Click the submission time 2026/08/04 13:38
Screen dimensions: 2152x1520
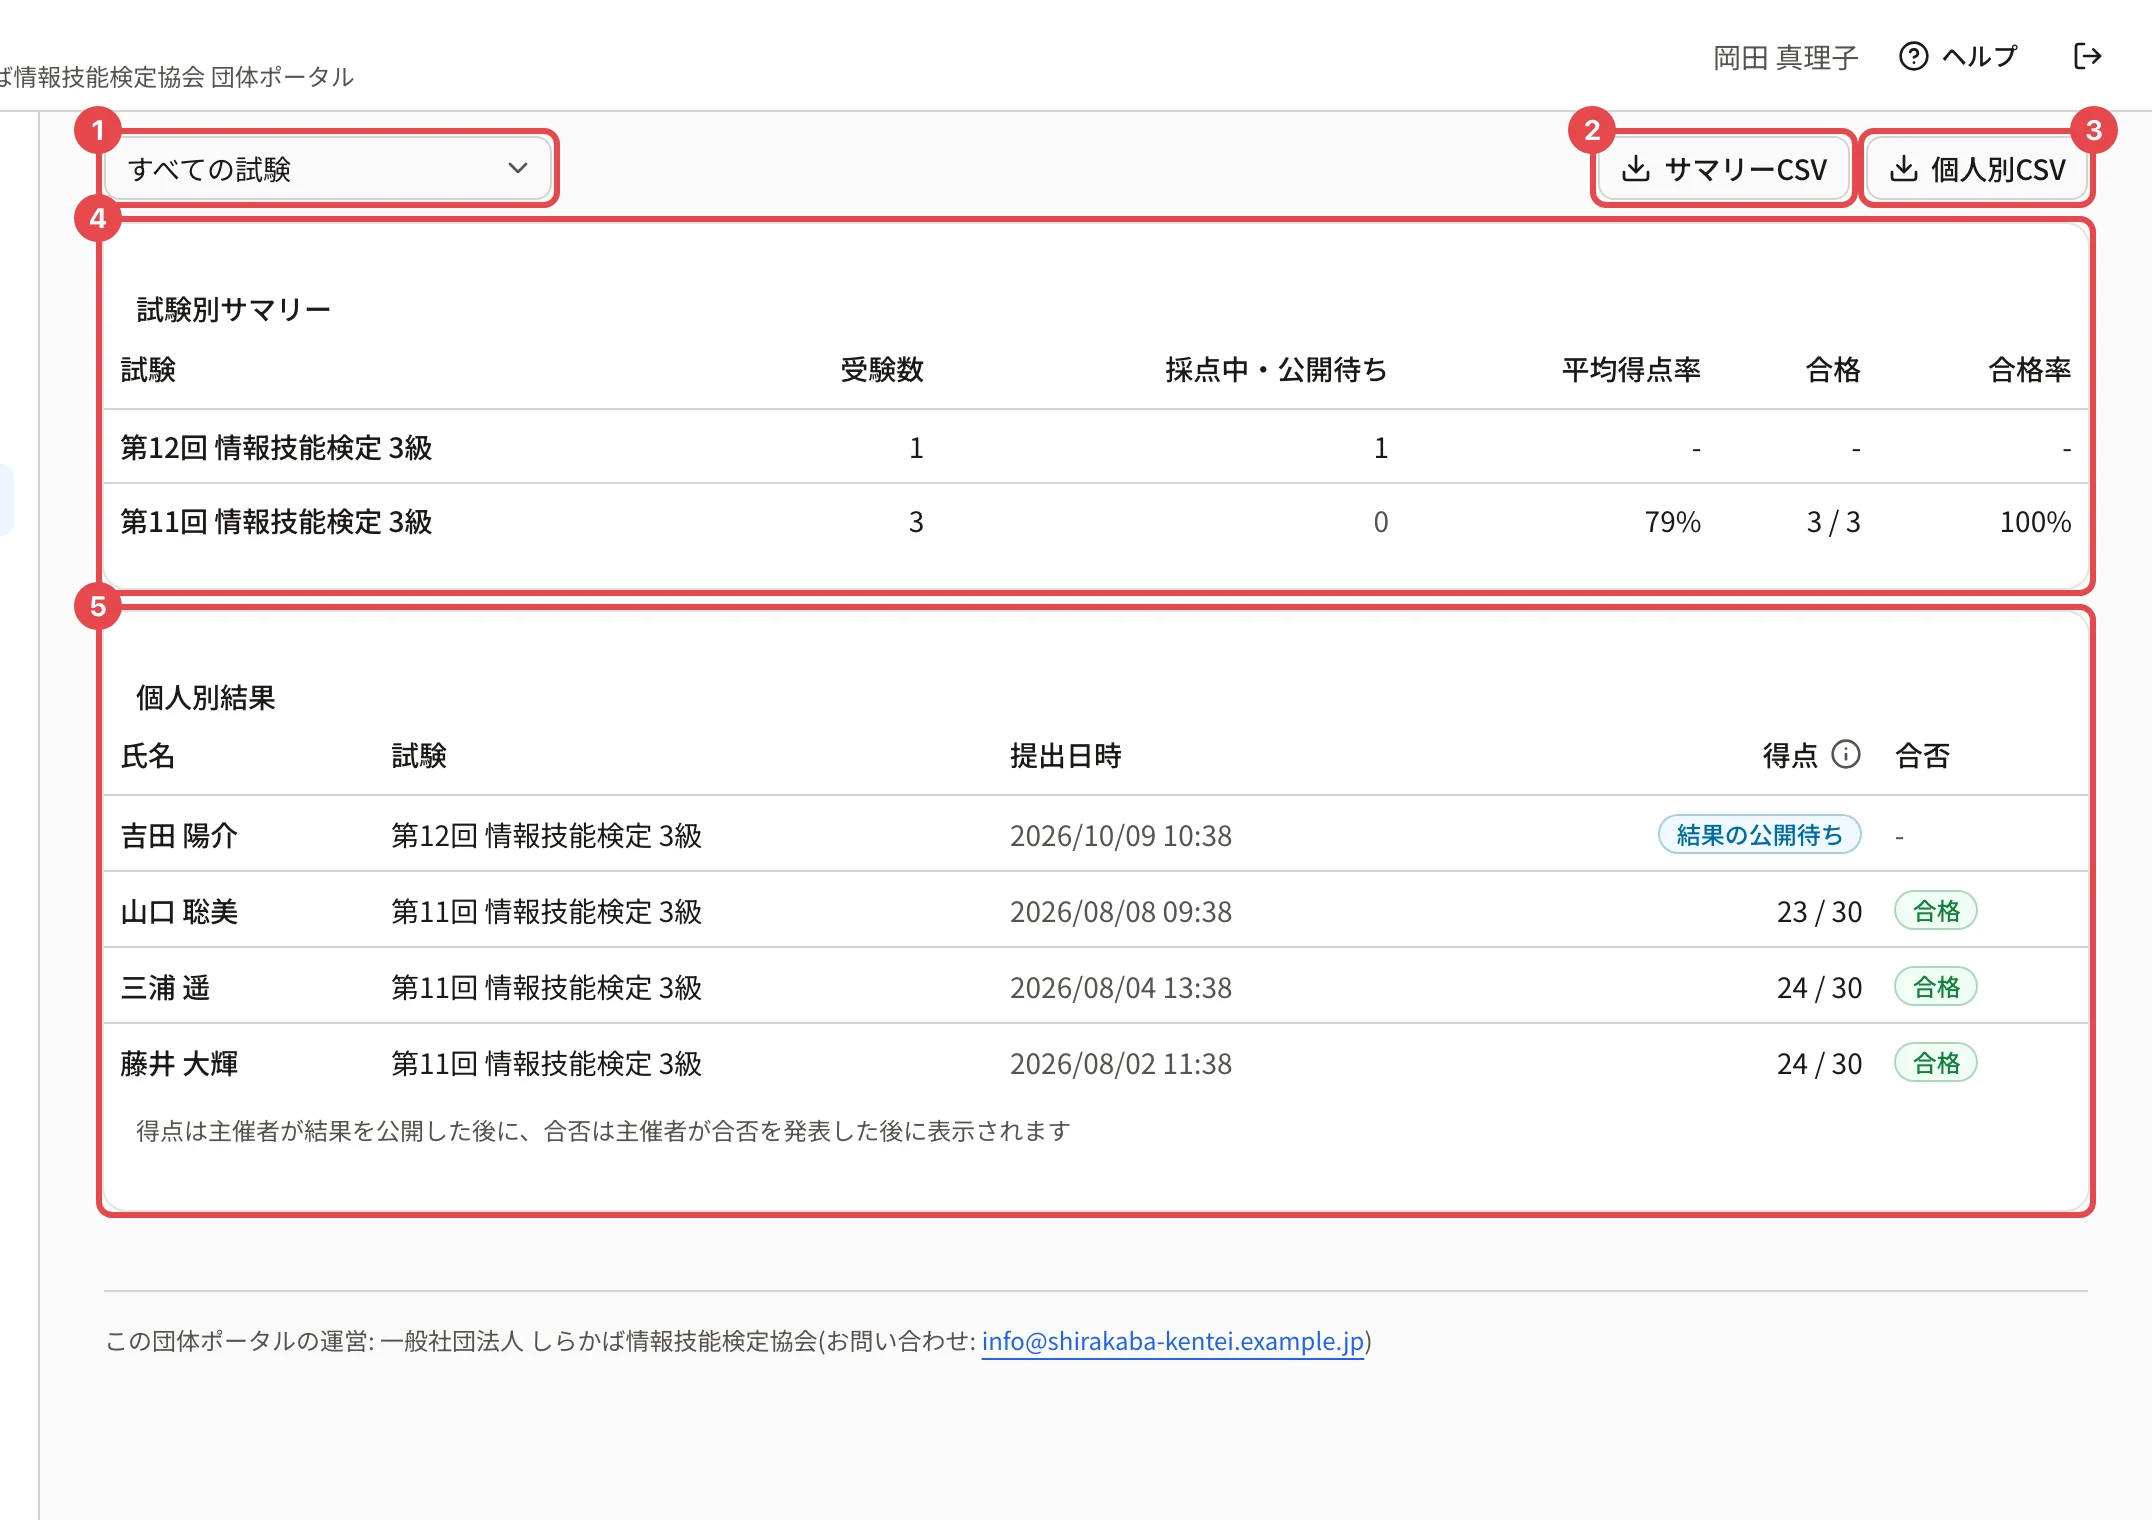[1121, 988]
